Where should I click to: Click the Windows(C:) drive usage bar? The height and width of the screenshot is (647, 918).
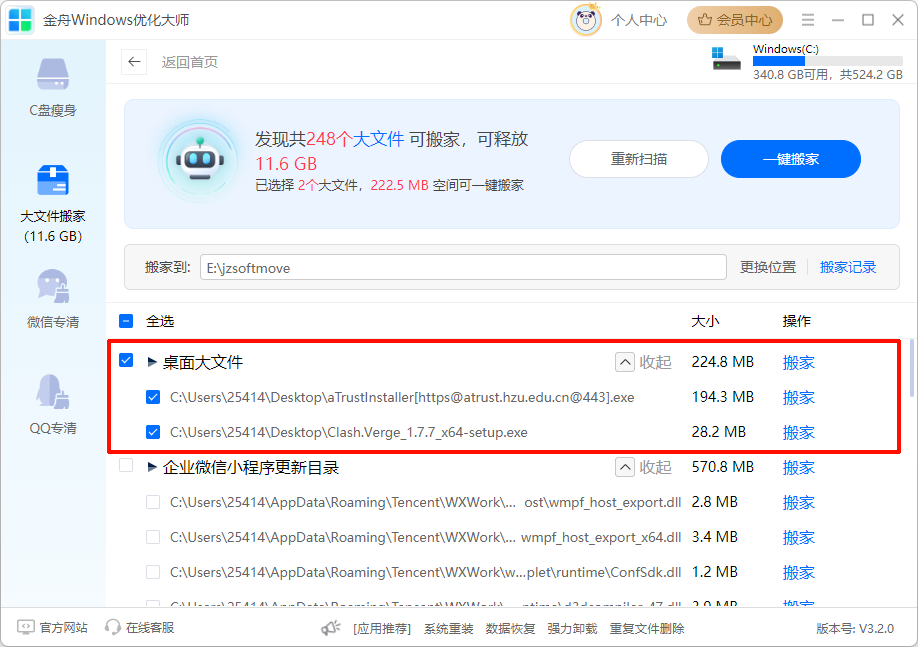[x=828, y=62]
